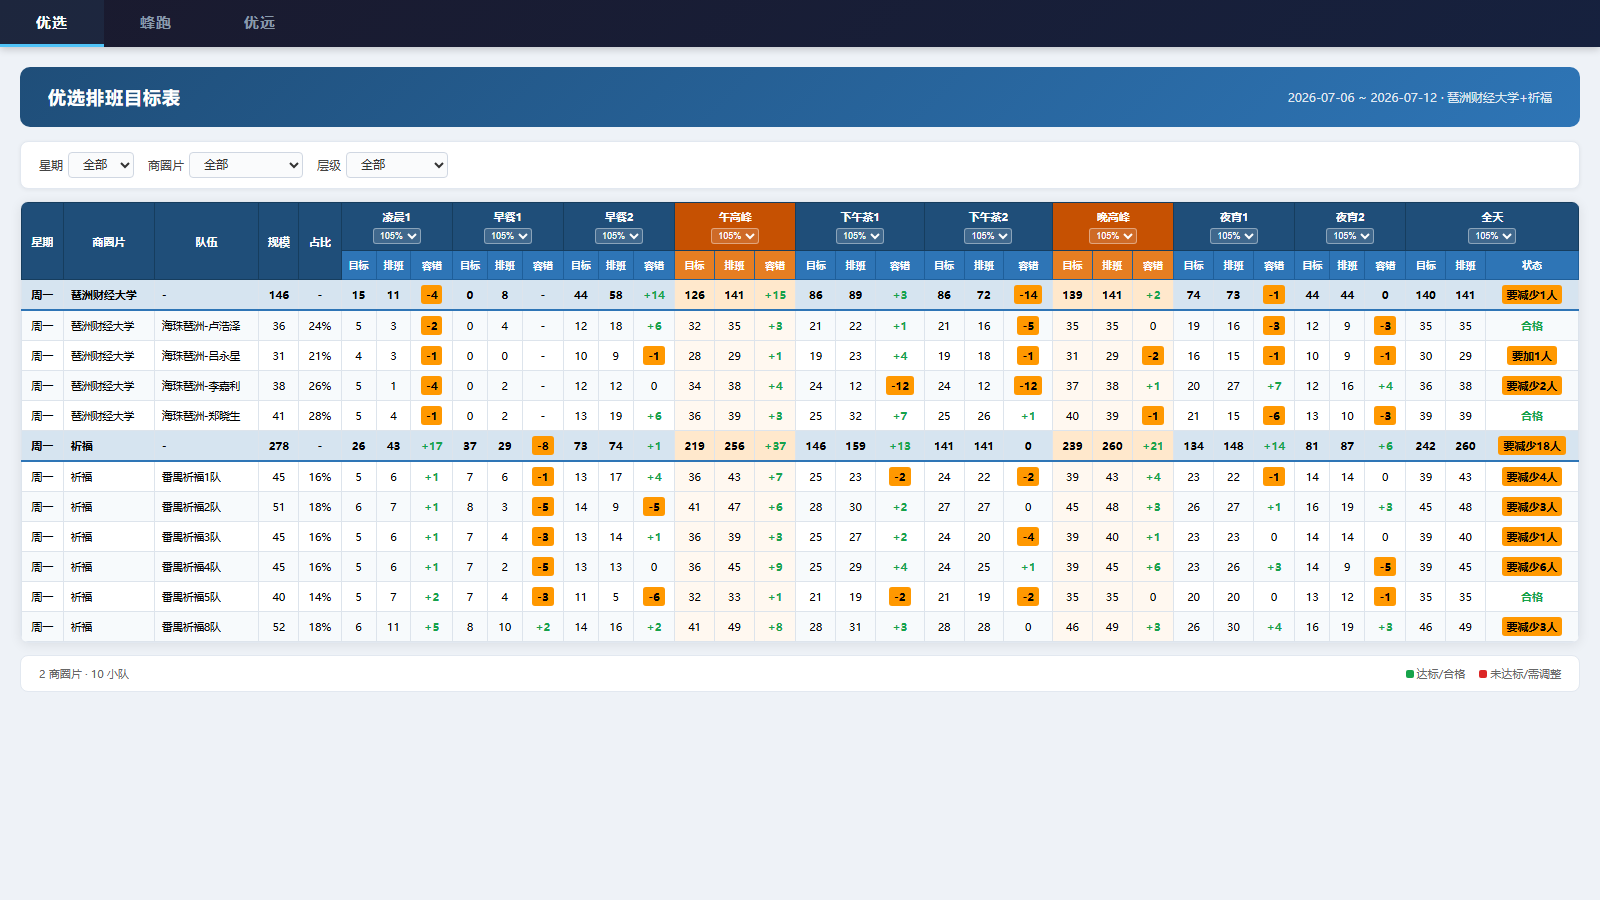Select the 海珠琶洲-卢浩泽 team name
The height and width of the screenshot is (900, 1600).
point(201,326)
